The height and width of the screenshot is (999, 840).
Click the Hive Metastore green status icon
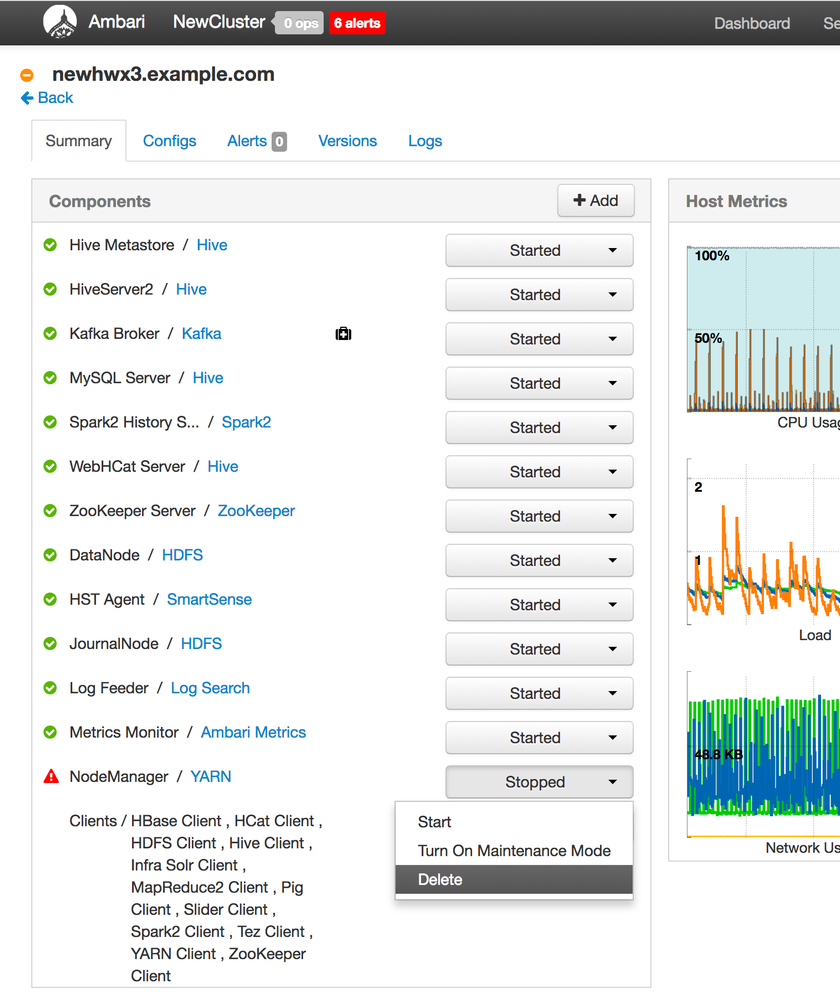[x=50, y=245]
